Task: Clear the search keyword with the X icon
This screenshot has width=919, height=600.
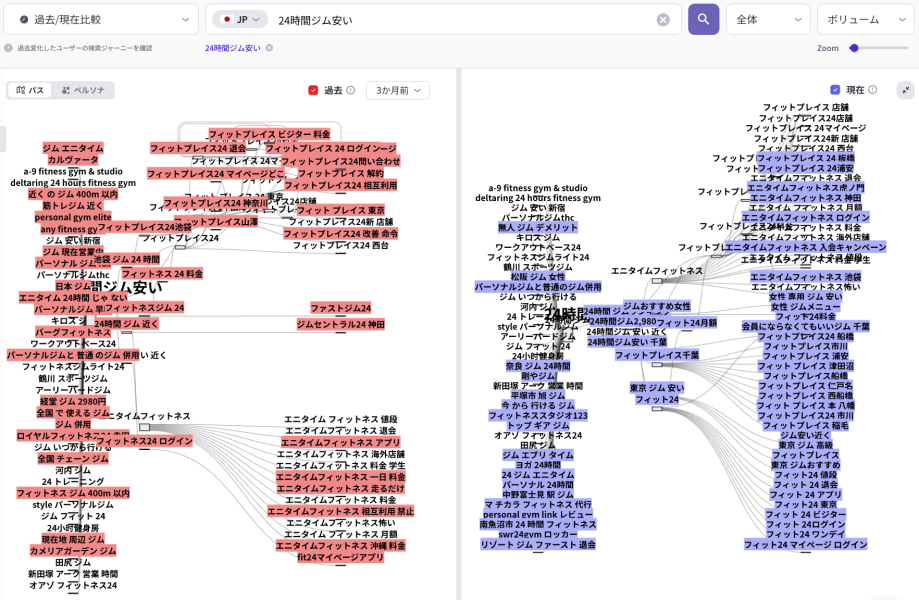Action: 663,20
